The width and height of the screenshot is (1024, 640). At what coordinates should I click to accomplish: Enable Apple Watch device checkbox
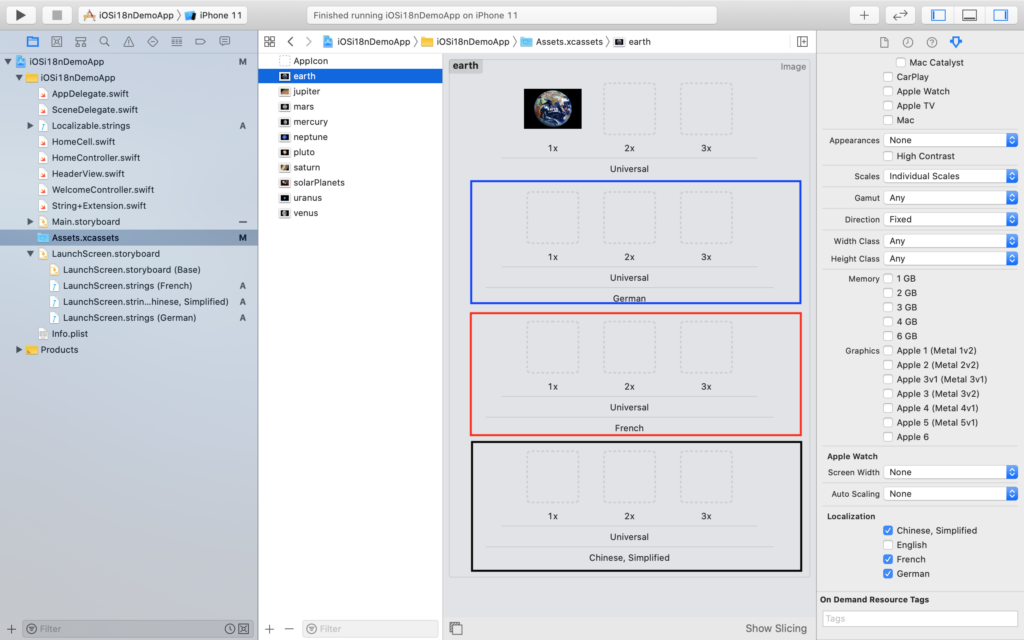tap(888, 91)
